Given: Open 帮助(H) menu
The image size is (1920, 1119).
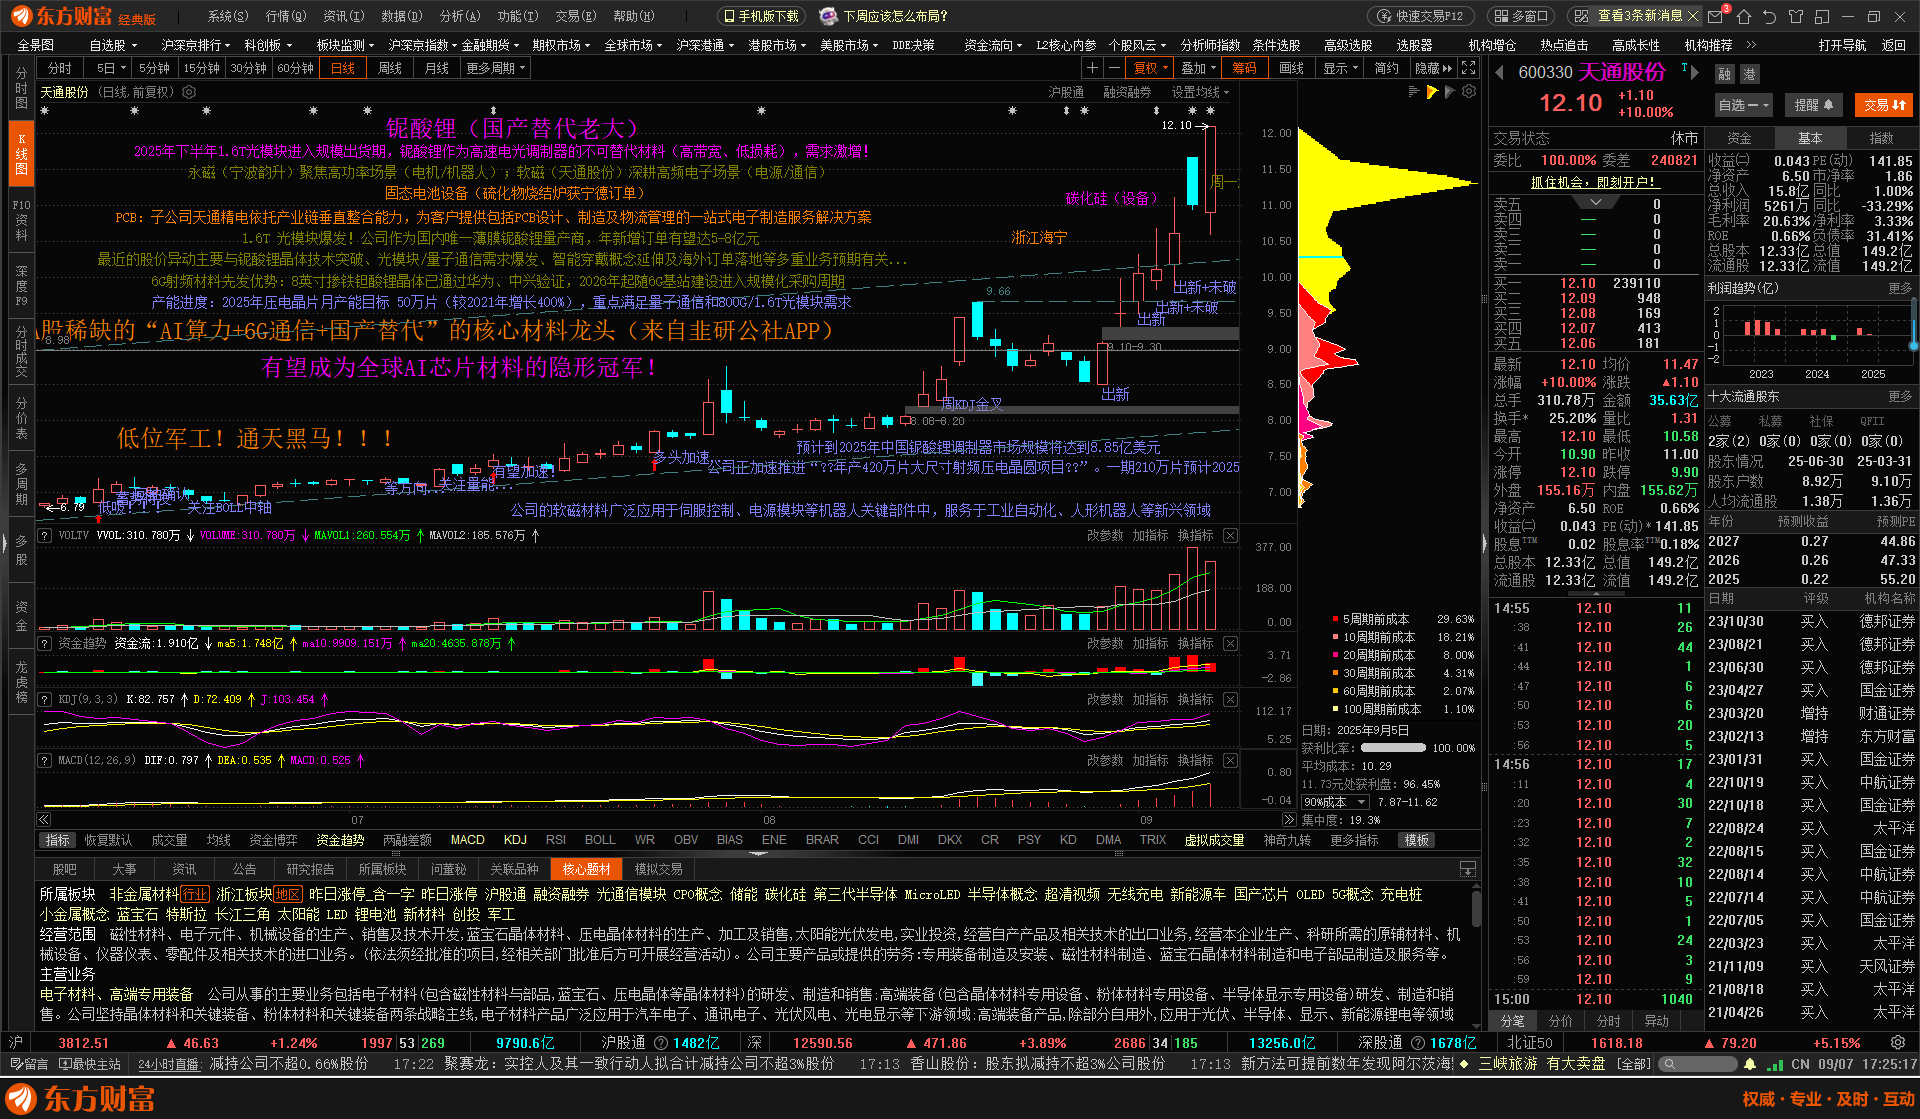Looking at the screenshot, I should 634,16.
